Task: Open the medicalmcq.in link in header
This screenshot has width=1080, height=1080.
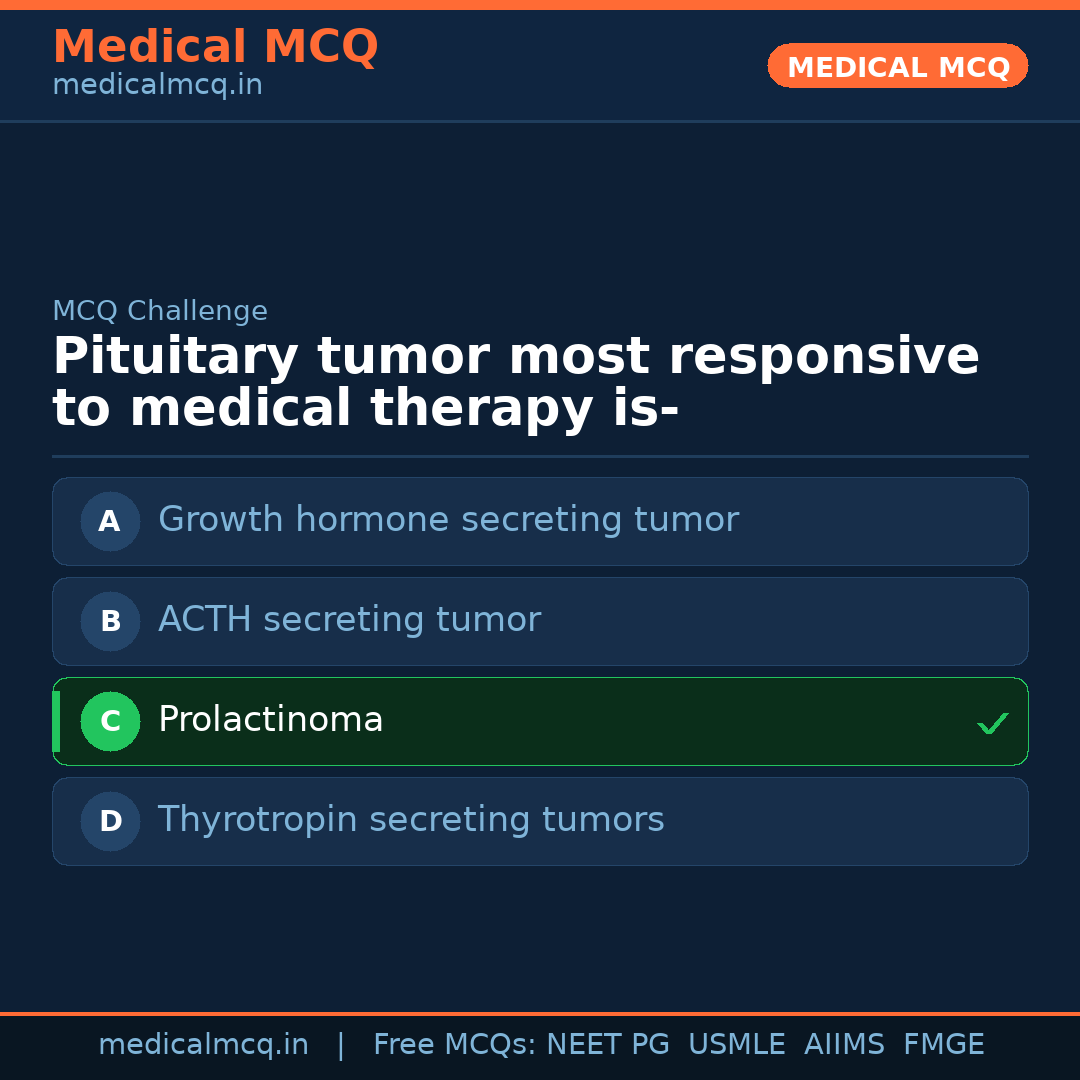Action: (157, 86)
